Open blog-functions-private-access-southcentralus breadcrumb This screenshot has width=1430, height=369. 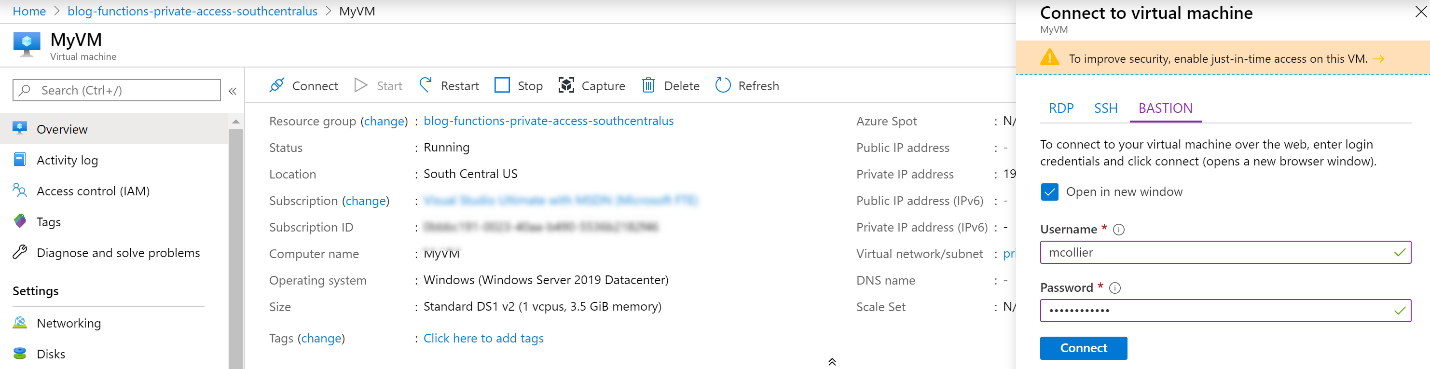tap(192, 11)
